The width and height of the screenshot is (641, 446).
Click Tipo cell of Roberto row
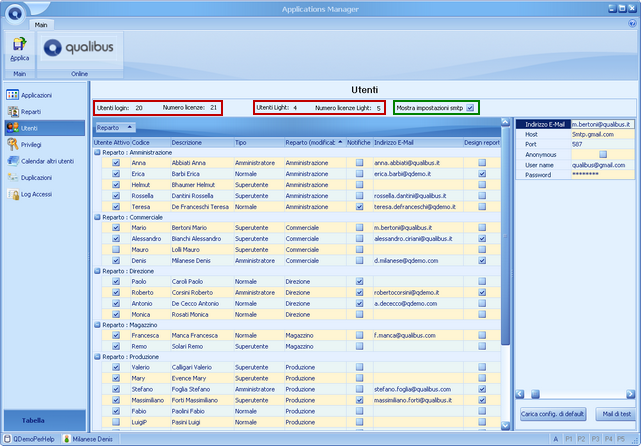259,293
